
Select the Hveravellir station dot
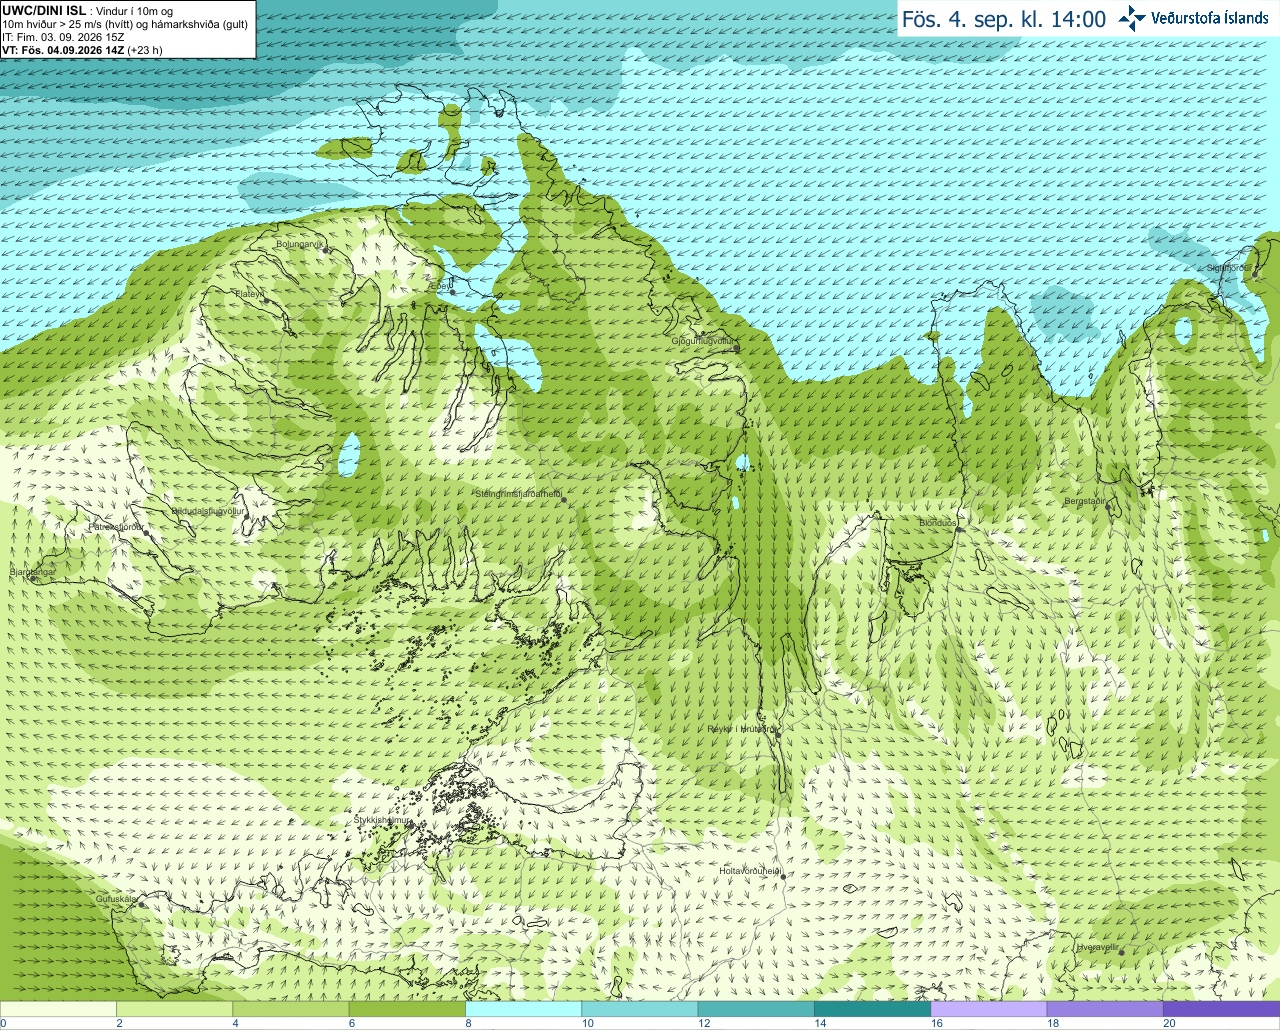click(1122, 952)
